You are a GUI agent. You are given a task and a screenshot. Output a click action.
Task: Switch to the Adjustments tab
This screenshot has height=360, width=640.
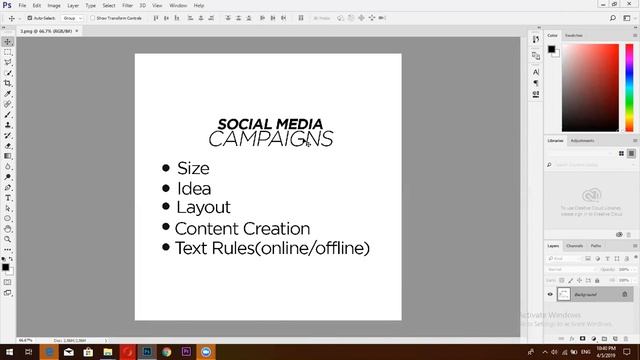582,140
